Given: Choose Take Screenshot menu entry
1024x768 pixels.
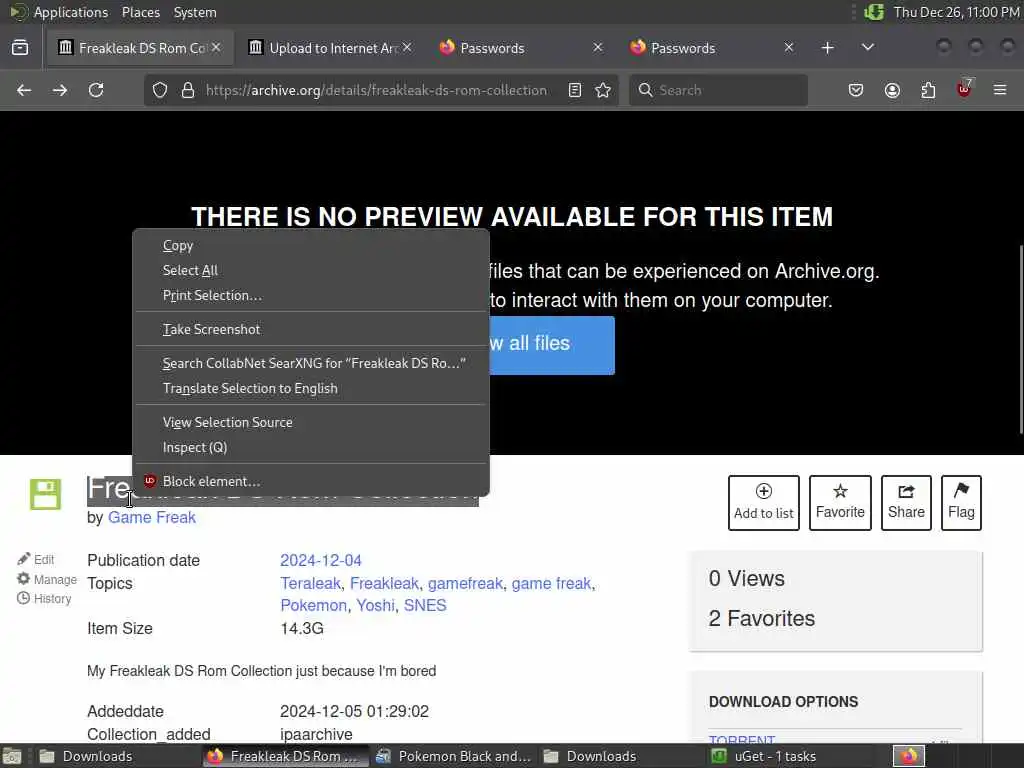Looking at the screenshot, I should [311, 329].
